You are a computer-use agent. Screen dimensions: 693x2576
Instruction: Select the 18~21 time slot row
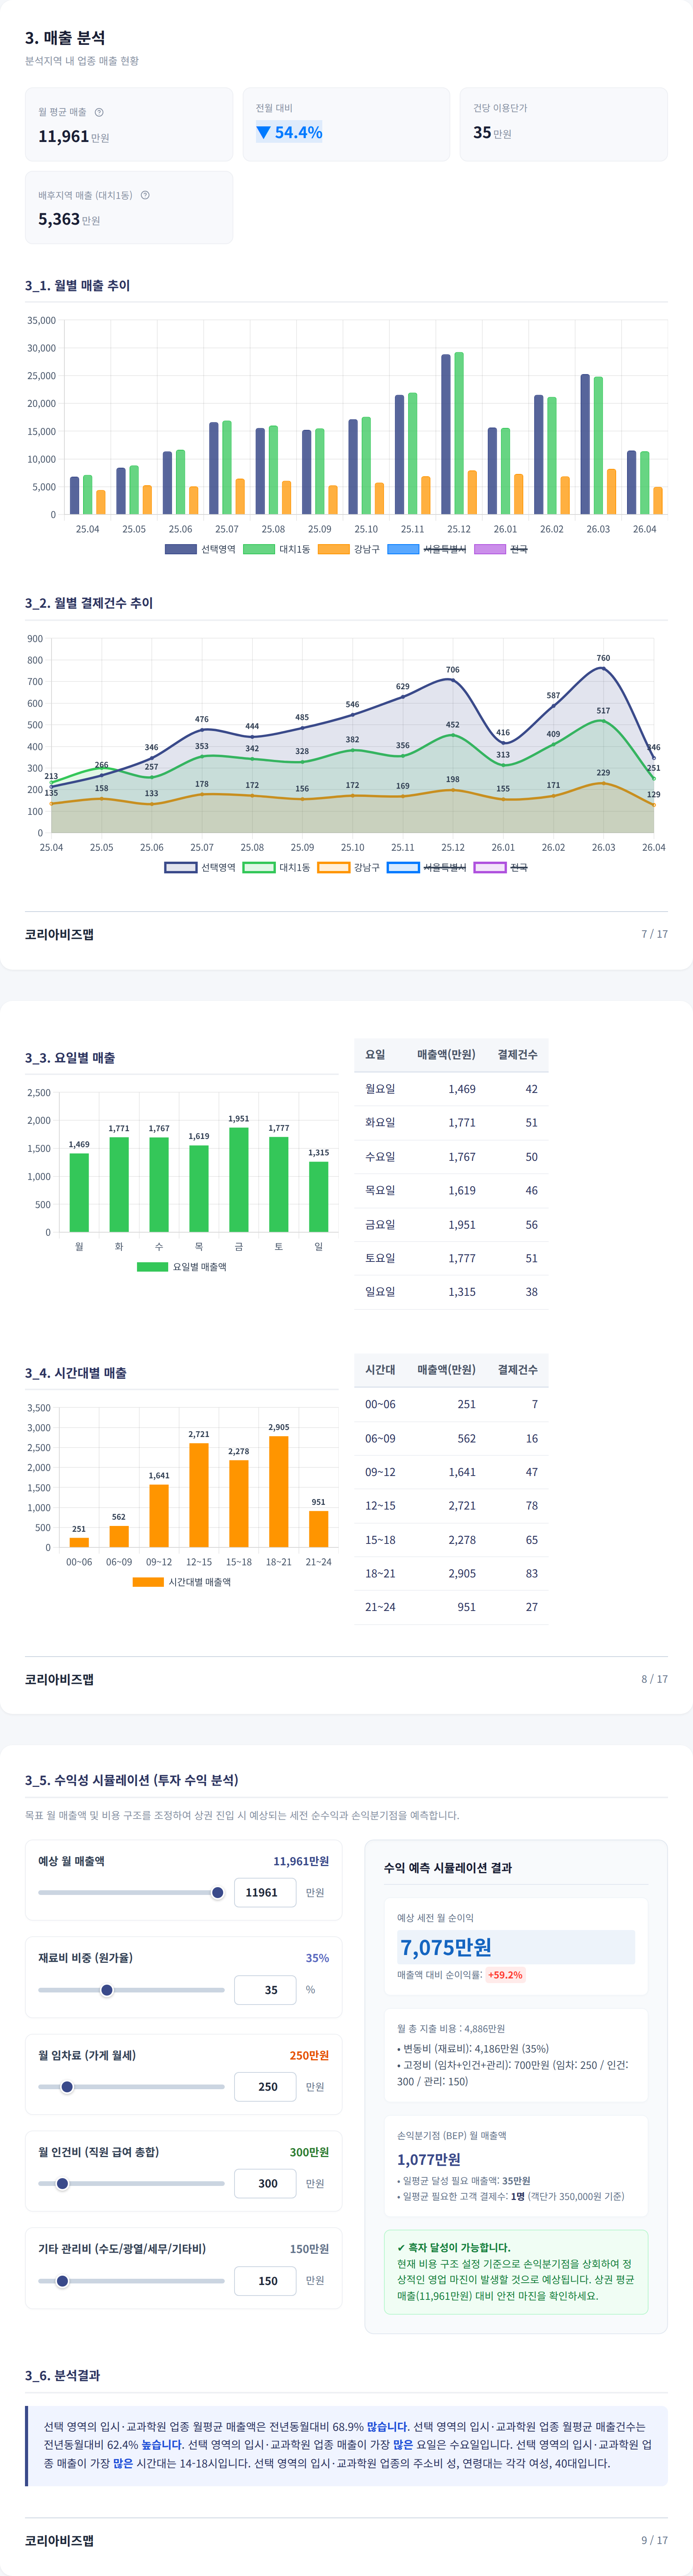coord(451,1573)
